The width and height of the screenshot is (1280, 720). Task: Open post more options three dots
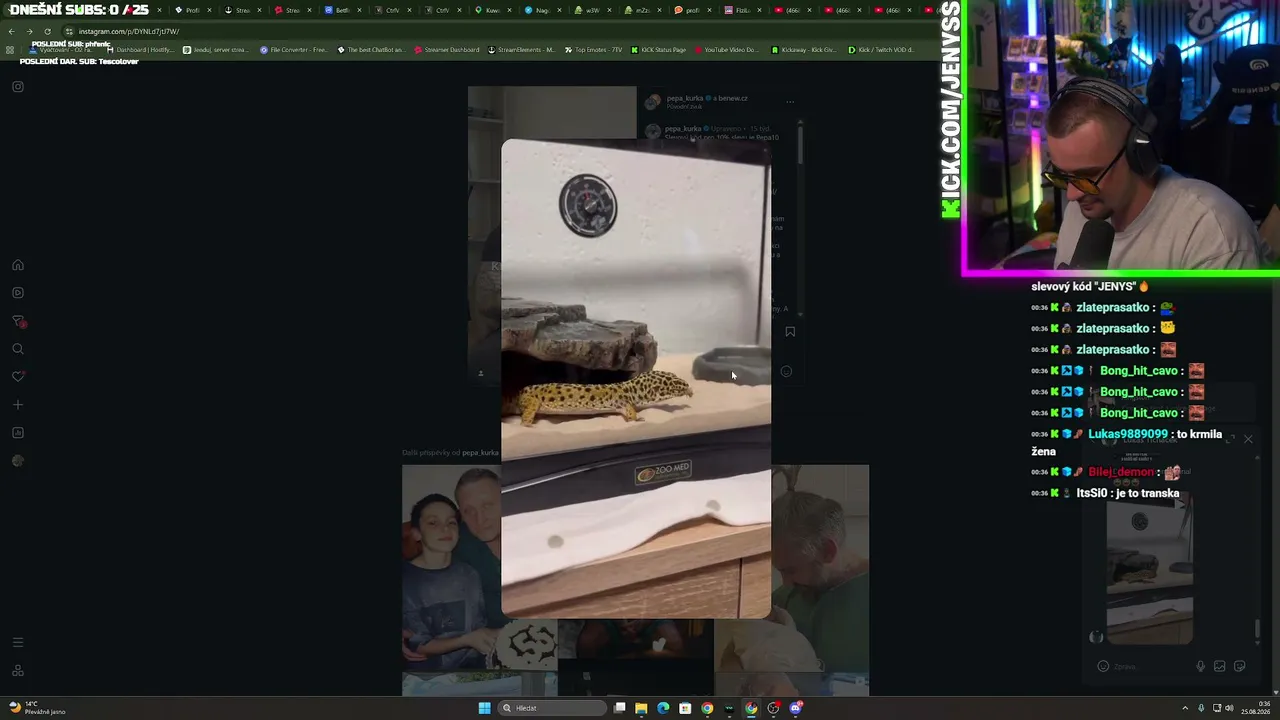pyautogui.click(x=790, y=101)
